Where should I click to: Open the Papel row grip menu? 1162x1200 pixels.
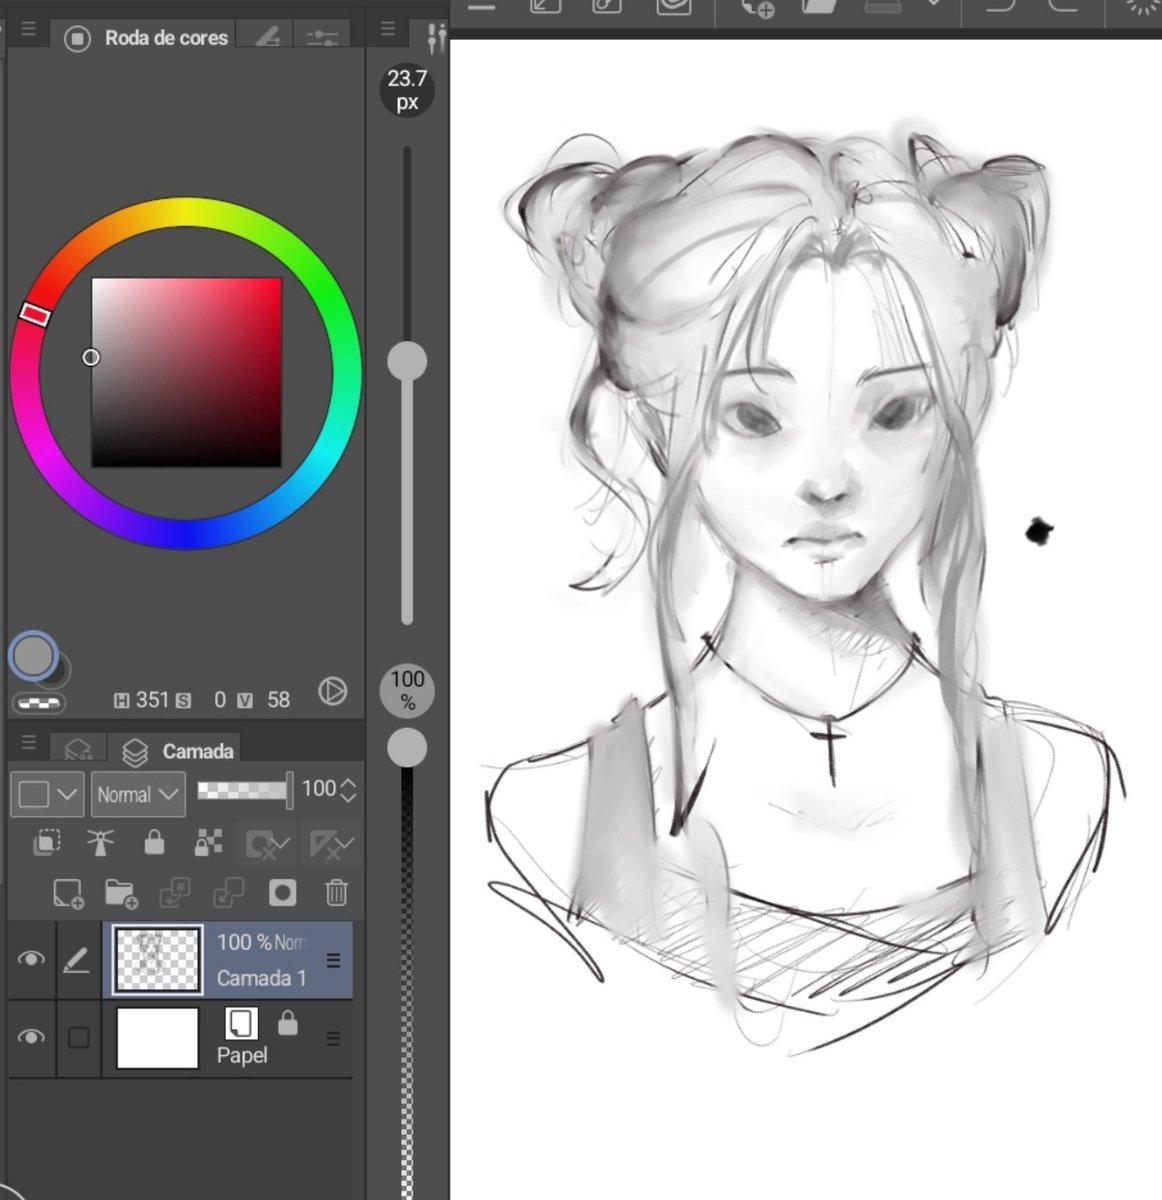(x=334, y=1039)
